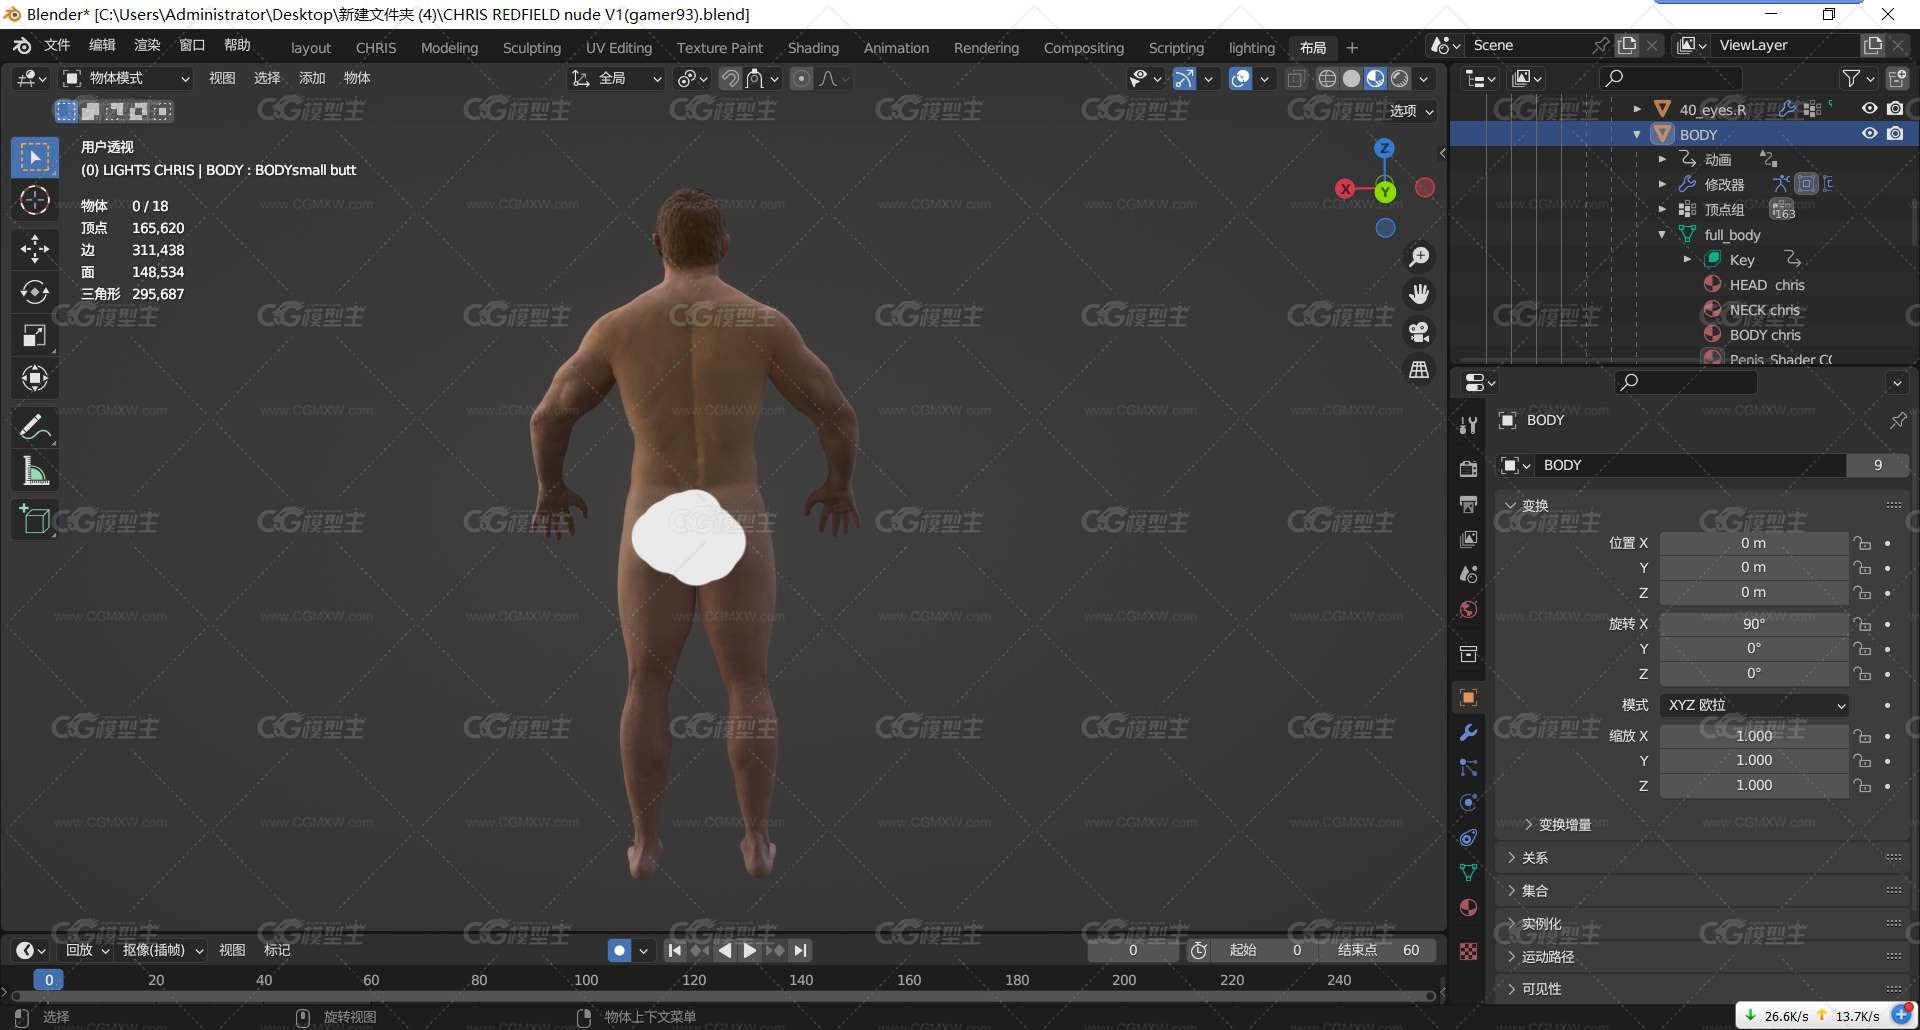
Task: Toggle solid viewport shading
Action: coord(1351,78)
